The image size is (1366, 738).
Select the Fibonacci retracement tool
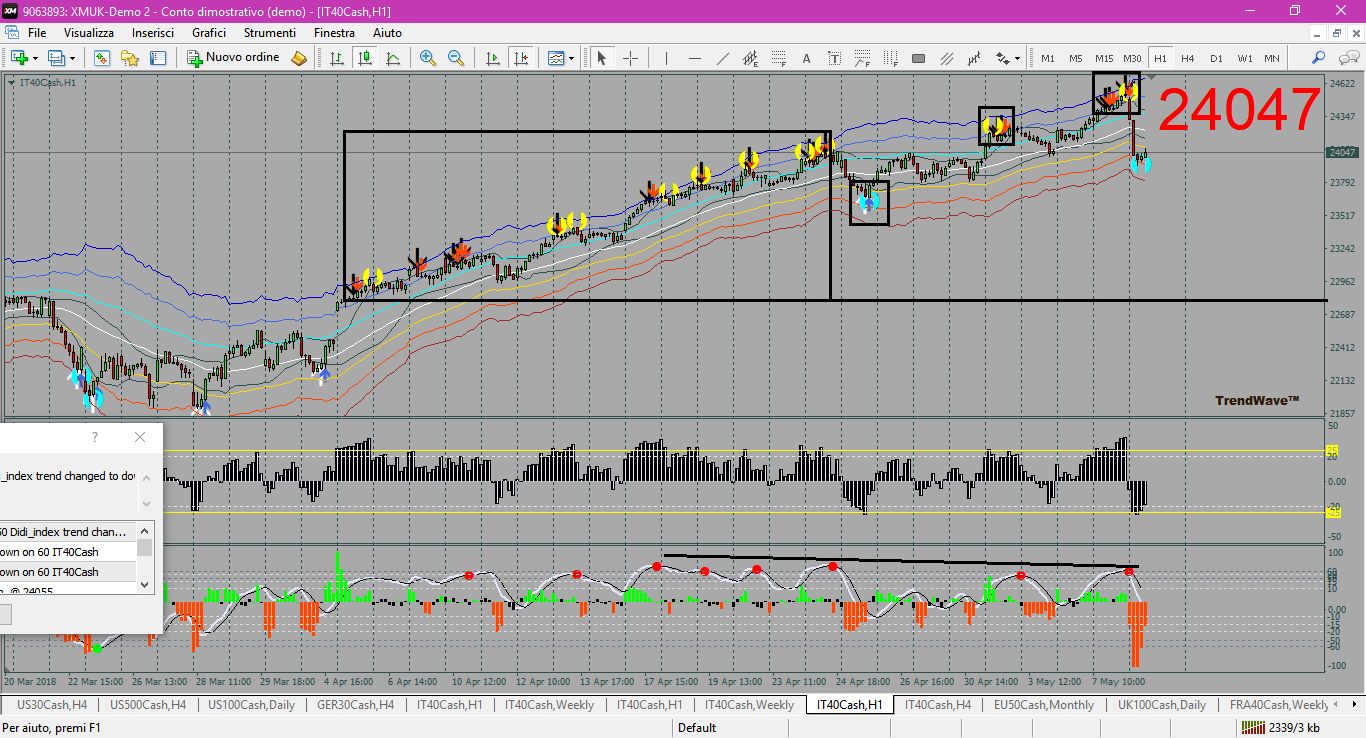coord(777,58)
